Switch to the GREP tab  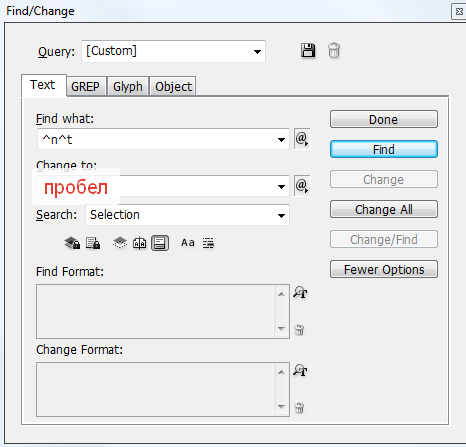pos(85,87)
